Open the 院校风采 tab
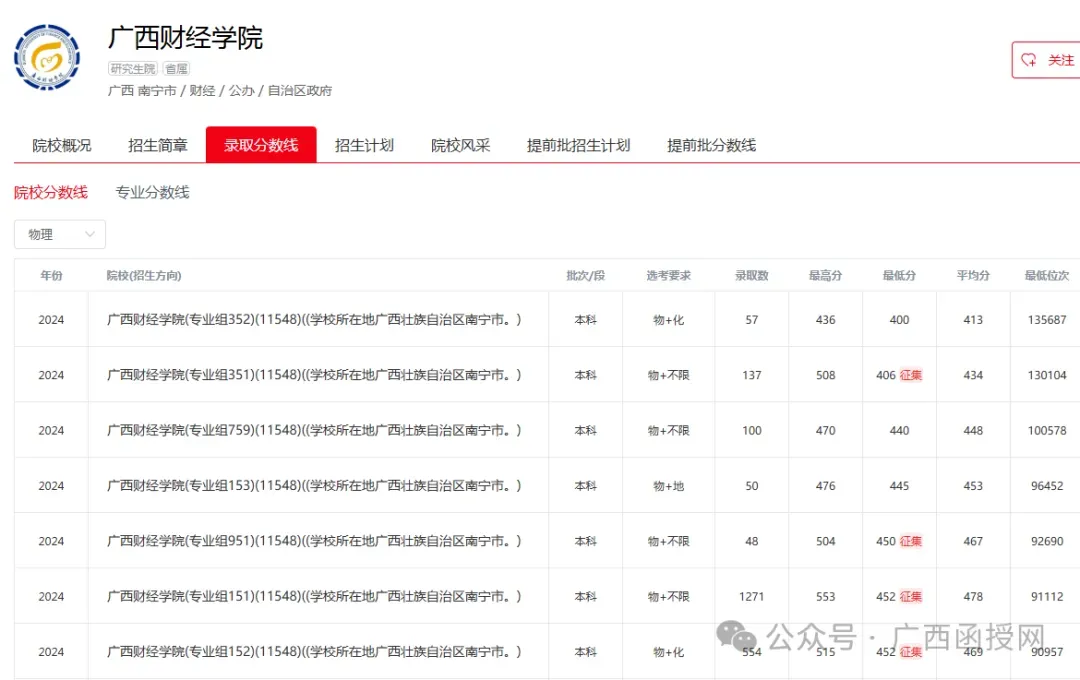 click(x=461, y=145)
